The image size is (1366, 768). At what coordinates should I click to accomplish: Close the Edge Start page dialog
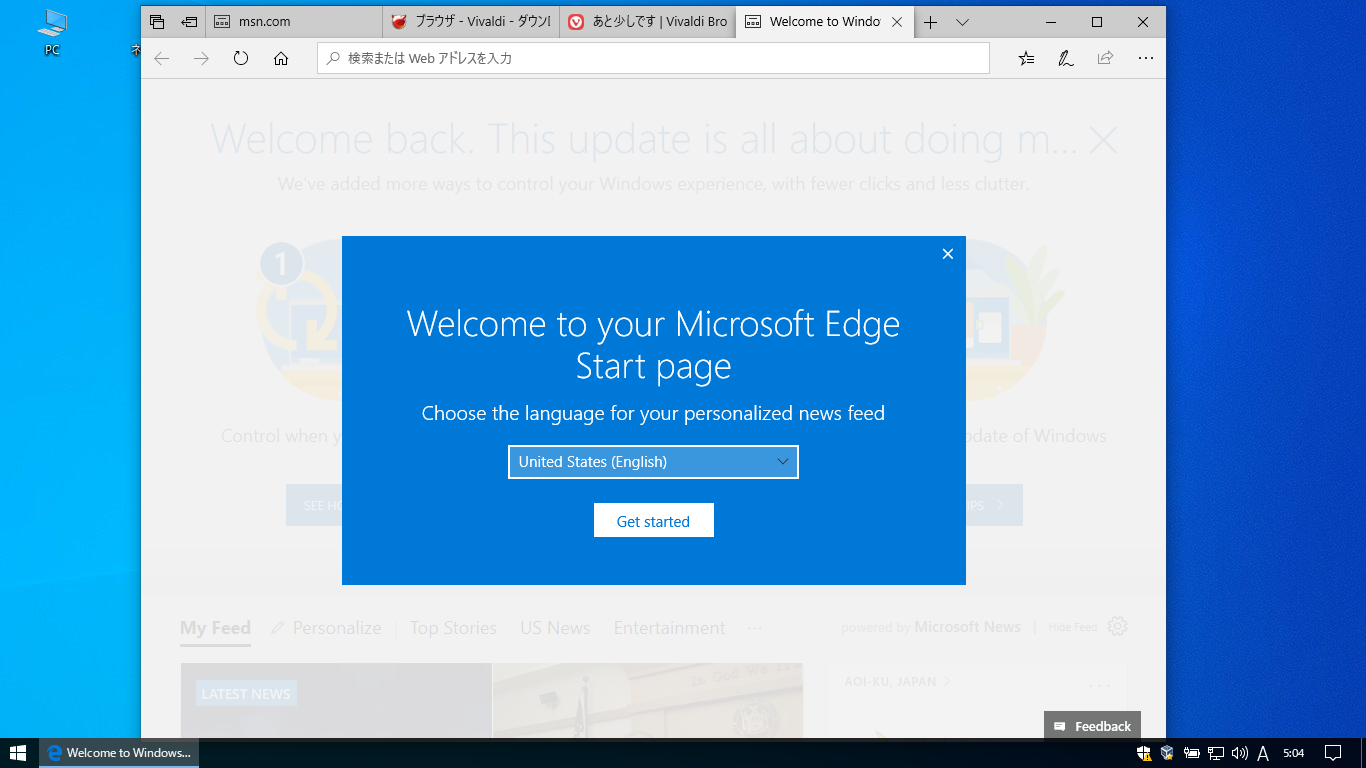pos(948,254)
